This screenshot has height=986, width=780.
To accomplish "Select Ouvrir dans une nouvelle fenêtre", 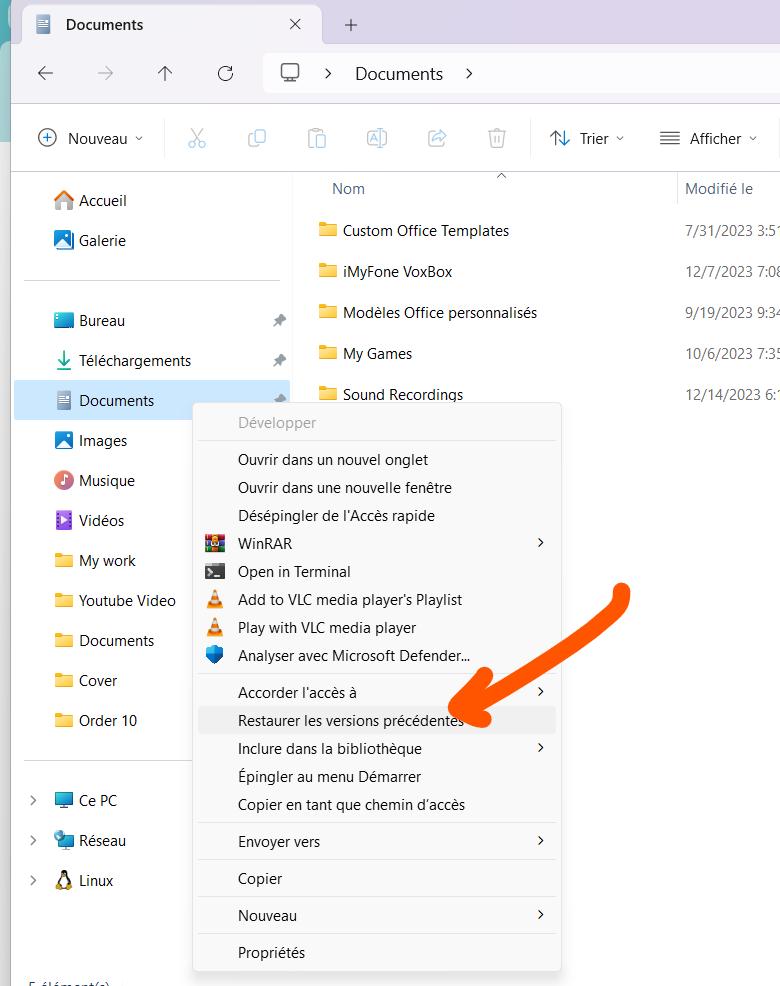I will point(377,488).
